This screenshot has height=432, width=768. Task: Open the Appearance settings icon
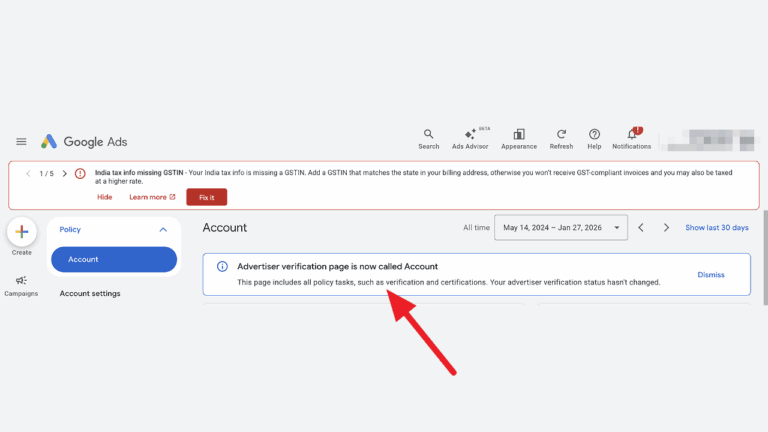tap(519, 139)
